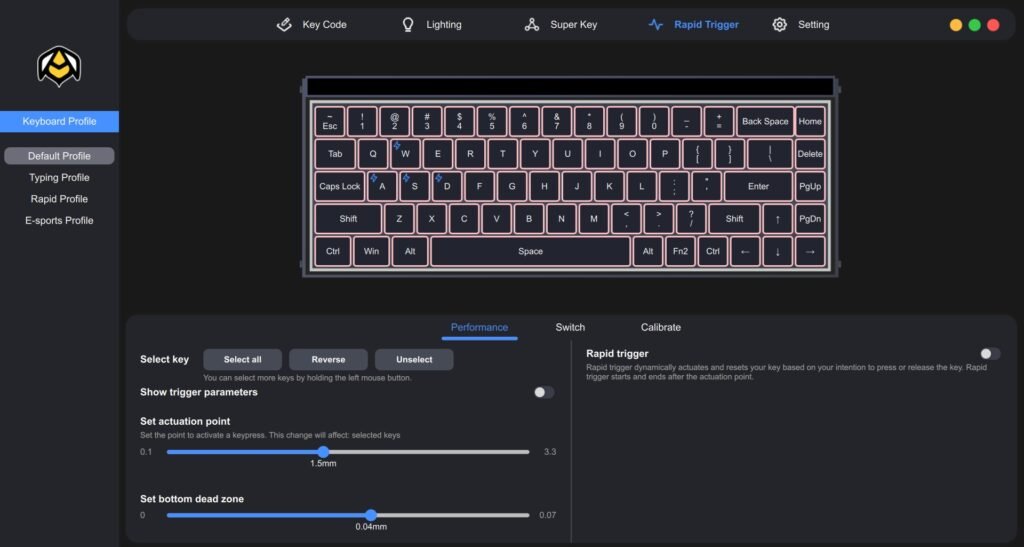Select the W key with lightning icon
Image resolution: width=1024 pixels, height=547 pixels.
405,154
